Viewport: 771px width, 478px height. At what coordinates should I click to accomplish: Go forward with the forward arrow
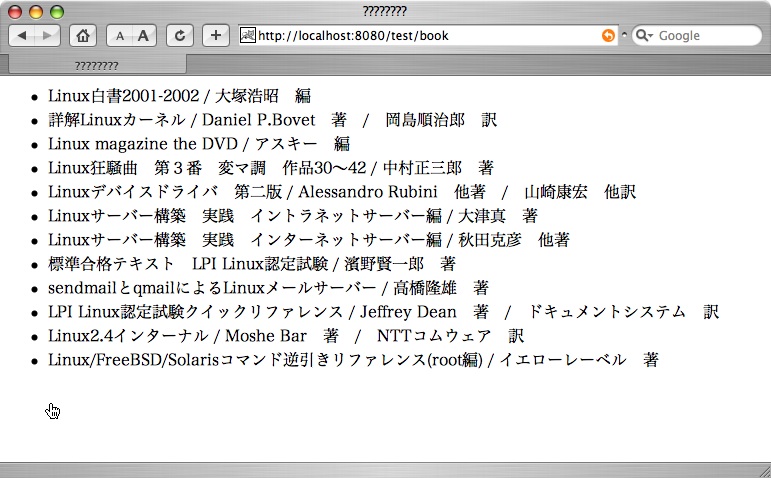click(x=47, y=35)
